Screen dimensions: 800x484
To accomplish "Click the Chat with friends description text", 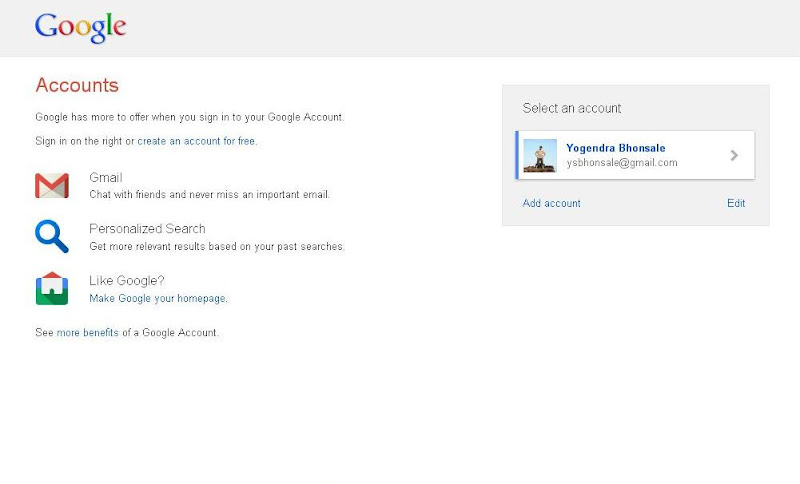I will point(209,194).
